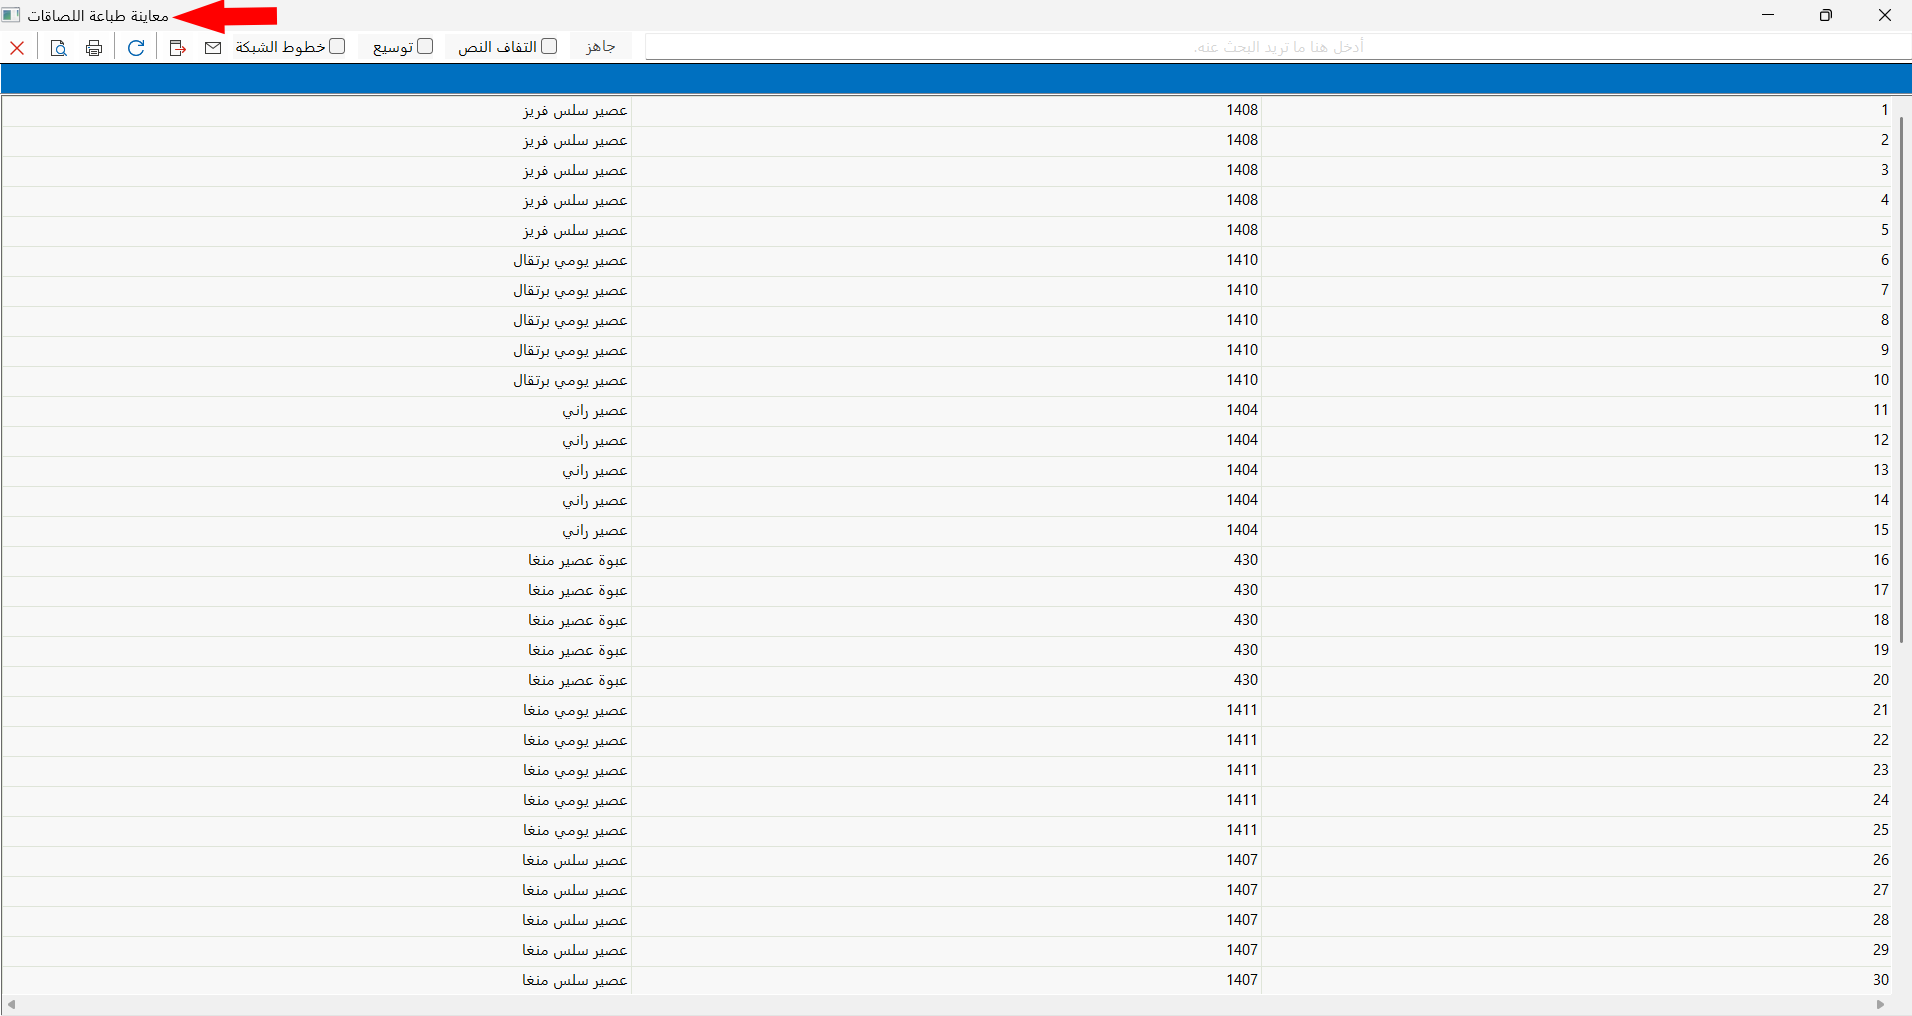Click the left arrow of horizontal scrollbar
The height and width of the screenshot is (1016, 1912).
[x=9, y=1004]
